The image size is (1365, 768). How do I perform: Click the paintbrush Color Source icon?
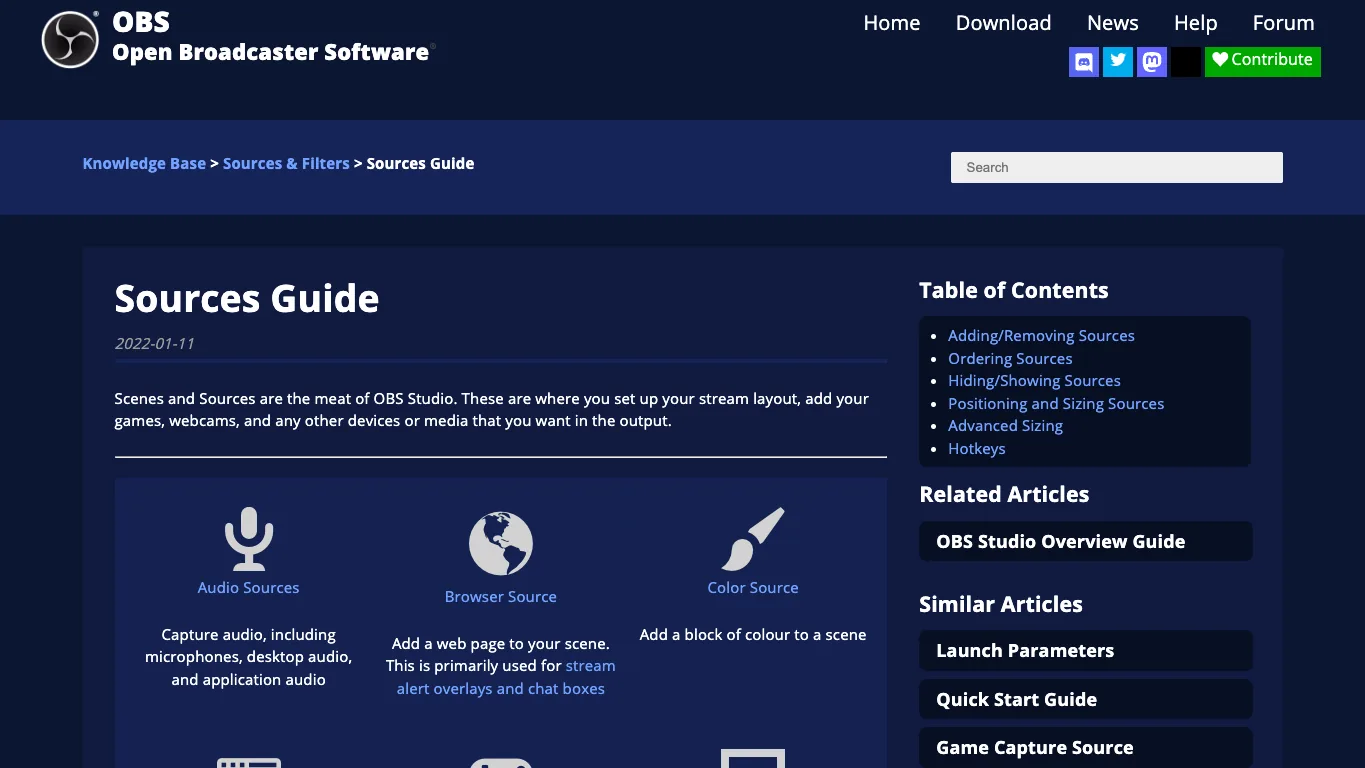coord(753,539)
